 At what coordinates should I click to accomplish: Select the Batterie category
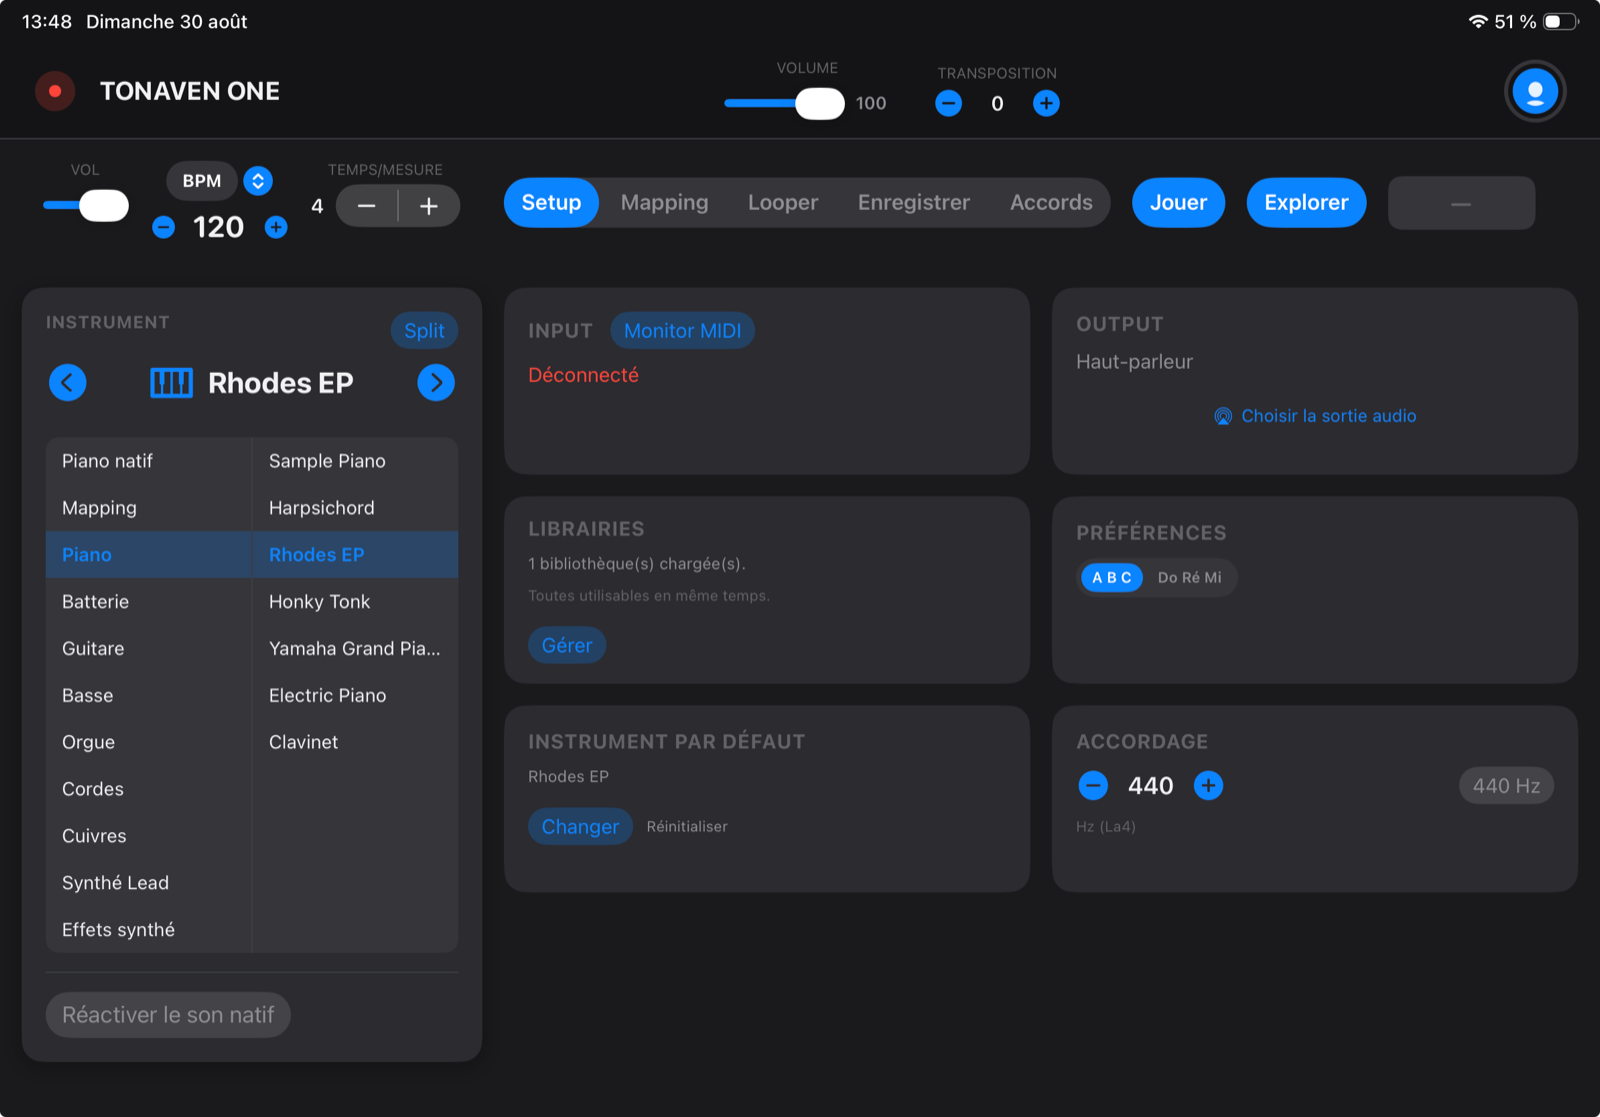tap(148, 601)
